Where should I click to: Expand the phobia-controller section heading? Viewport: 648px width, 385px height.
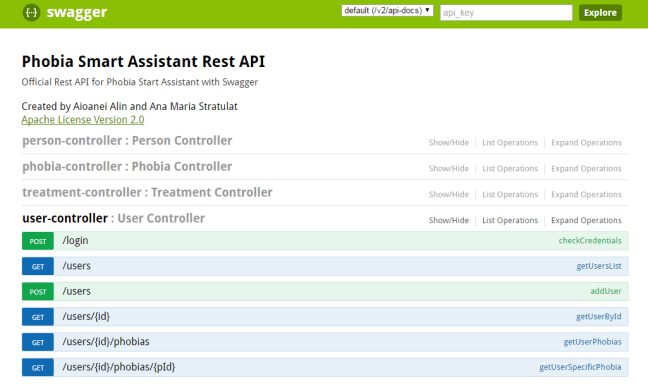(127, 166)
